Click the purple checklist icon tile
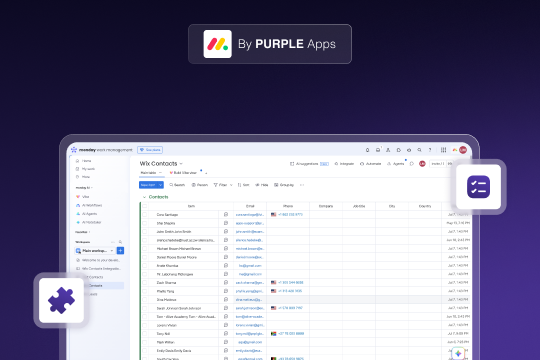Image resolution: width=540 pixels, height=360 pixels. point(478,187)
